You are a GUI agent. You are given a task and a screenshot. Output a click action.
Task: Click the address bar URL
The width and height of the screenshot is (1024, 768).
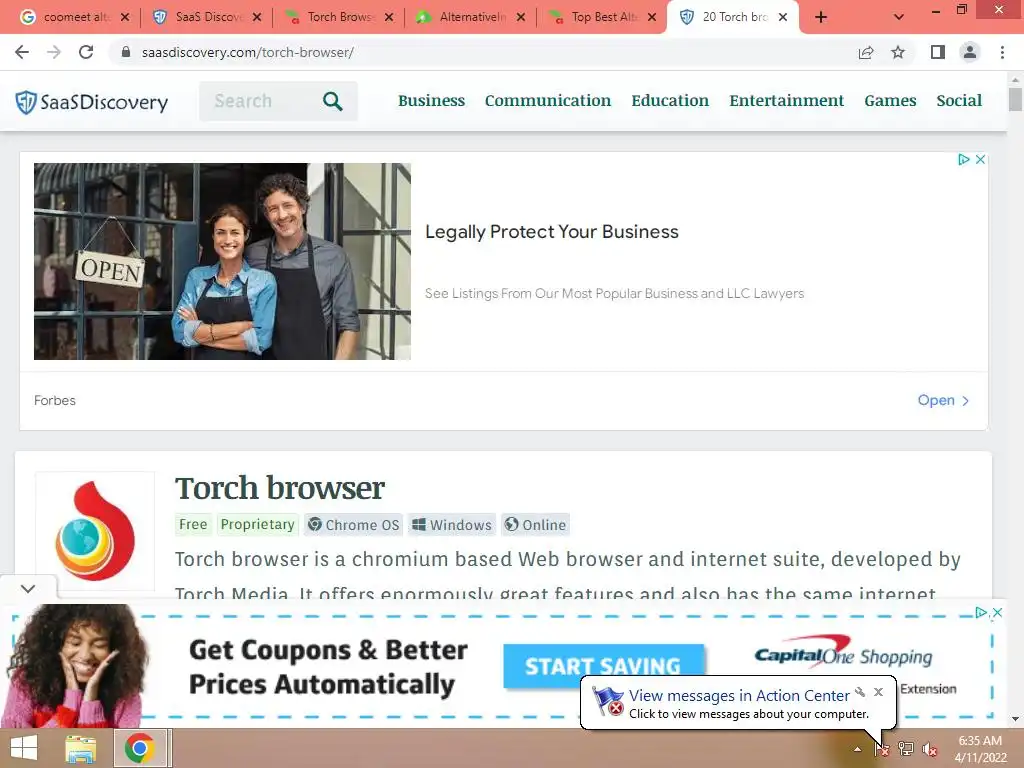[x=248, y=52]
